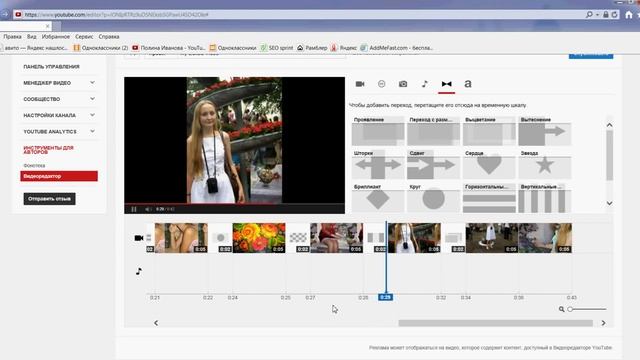
Task: Pick the Проявление transition
Action: coord(378,131)
